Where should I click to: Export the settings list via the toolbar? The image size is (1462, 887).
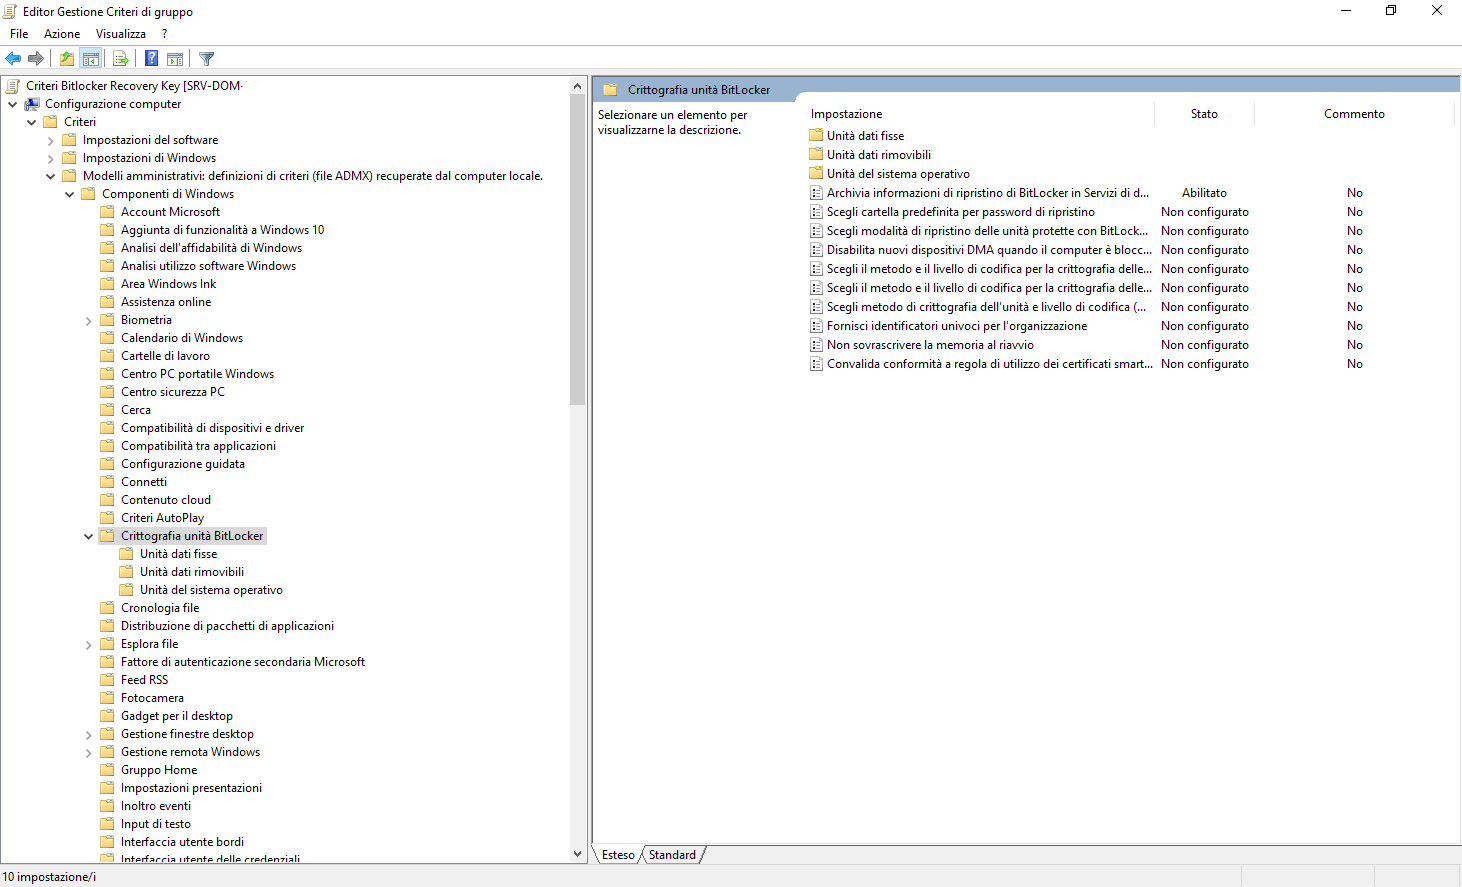click(x=120, y=58)
